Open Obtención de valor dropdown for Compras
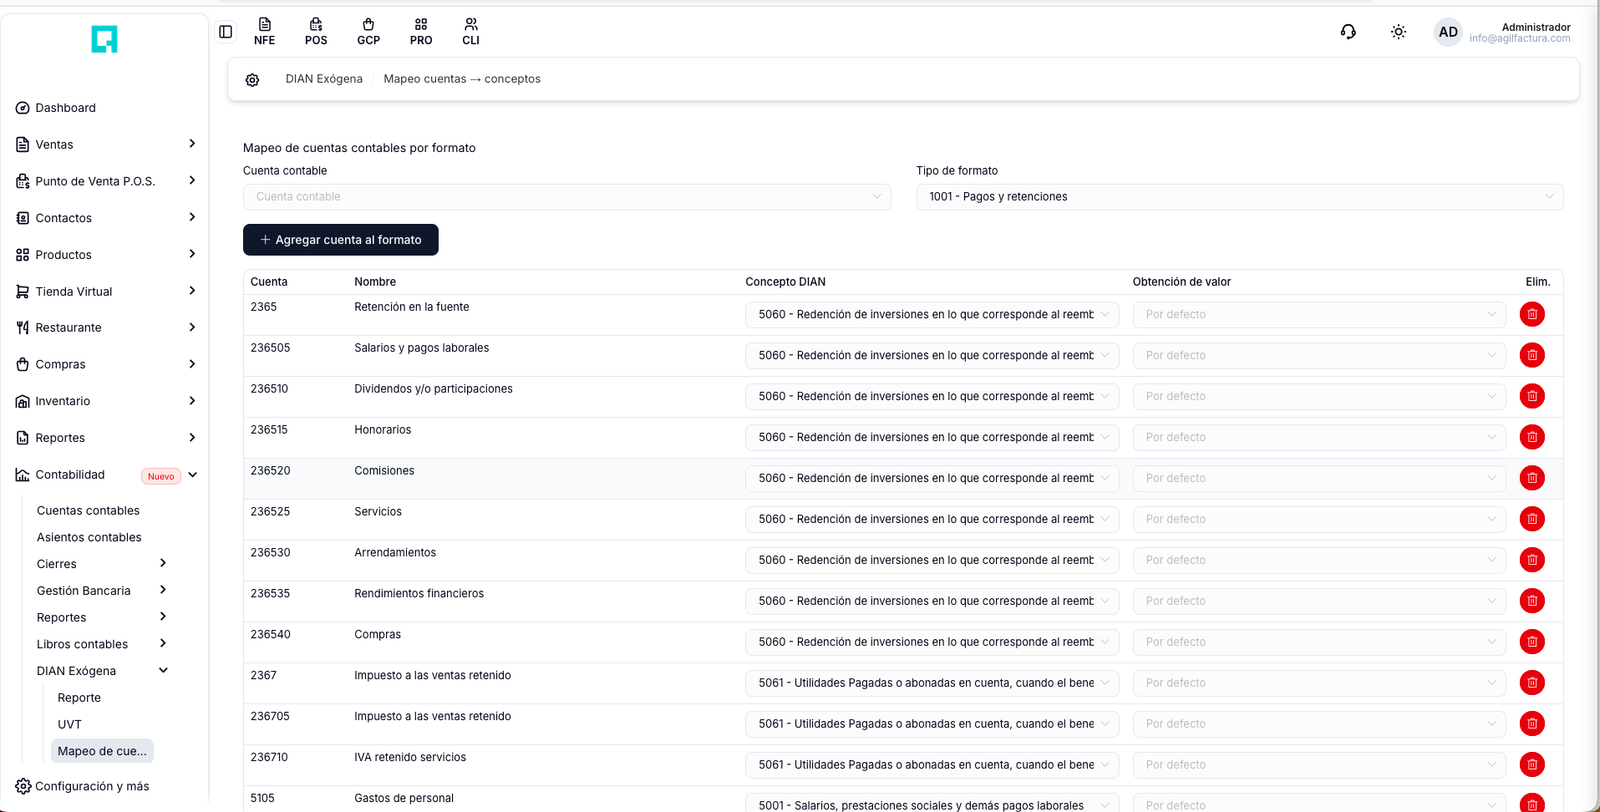The height and width of the screenshot is (812, 1600). (x=1319, y=642)
